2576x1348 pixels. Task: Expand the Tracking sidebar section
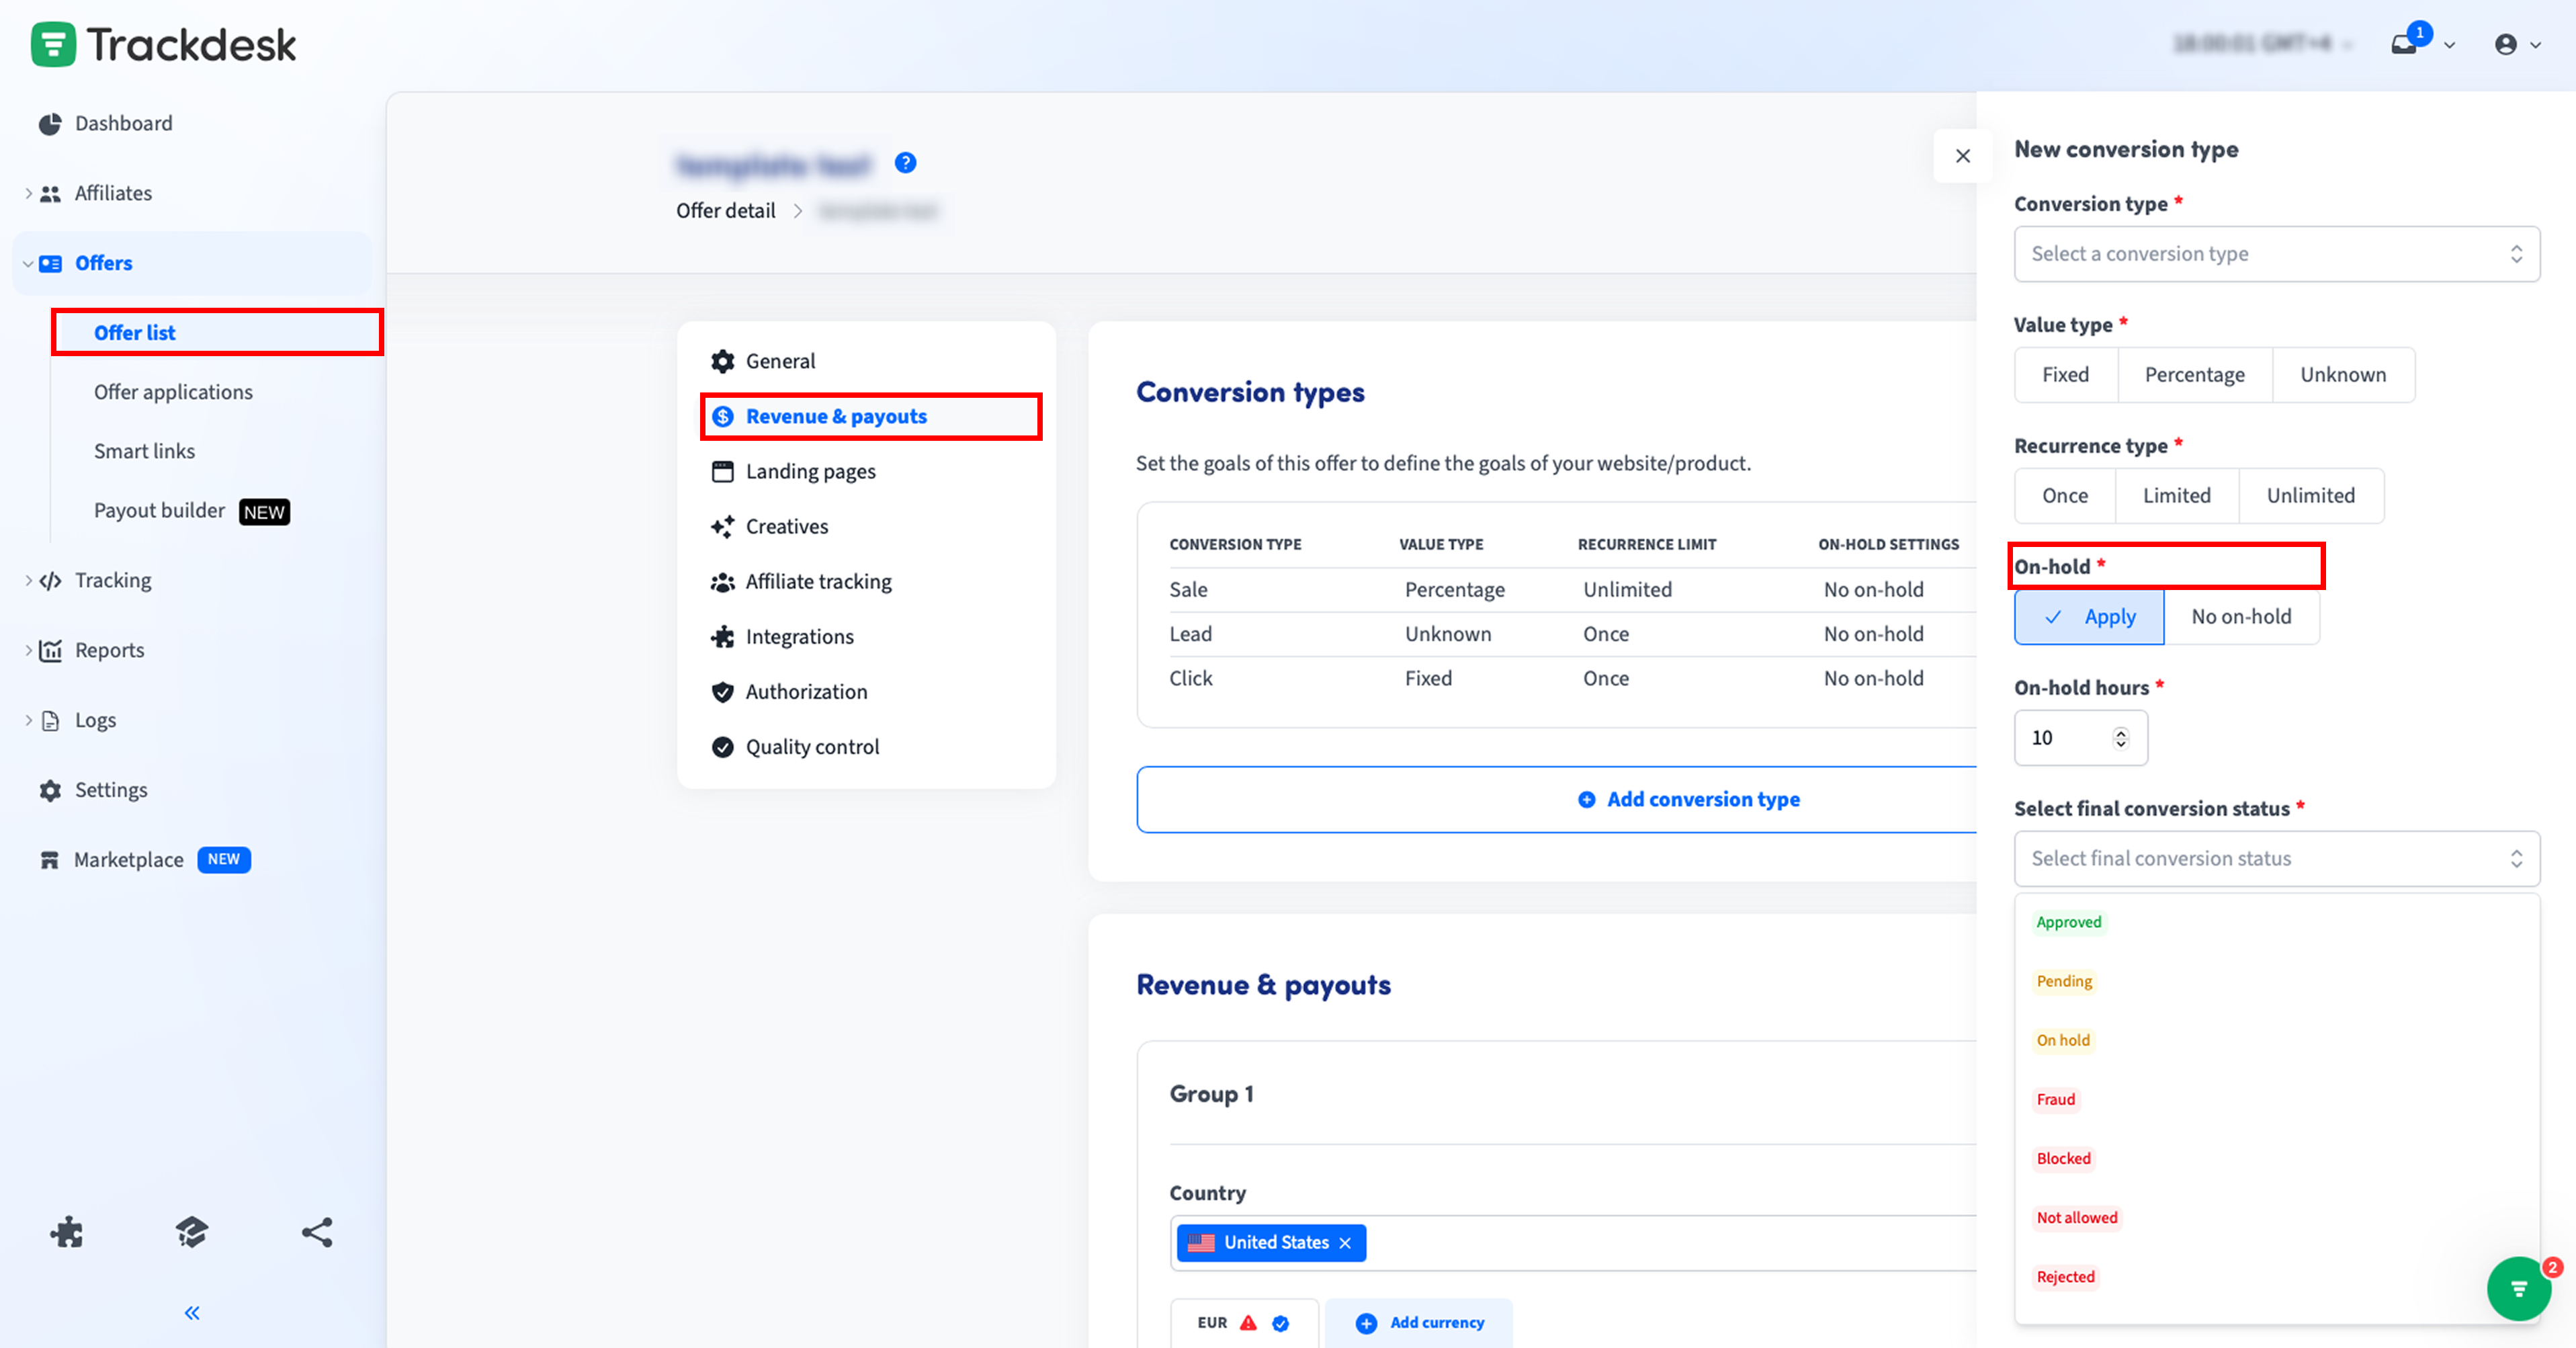pyautogui.click(x=28, y=580)
